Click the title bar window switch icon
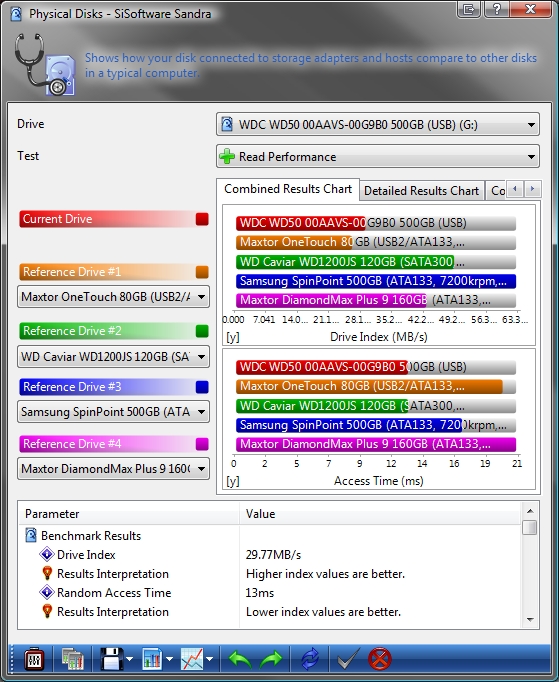 point(469,10)
